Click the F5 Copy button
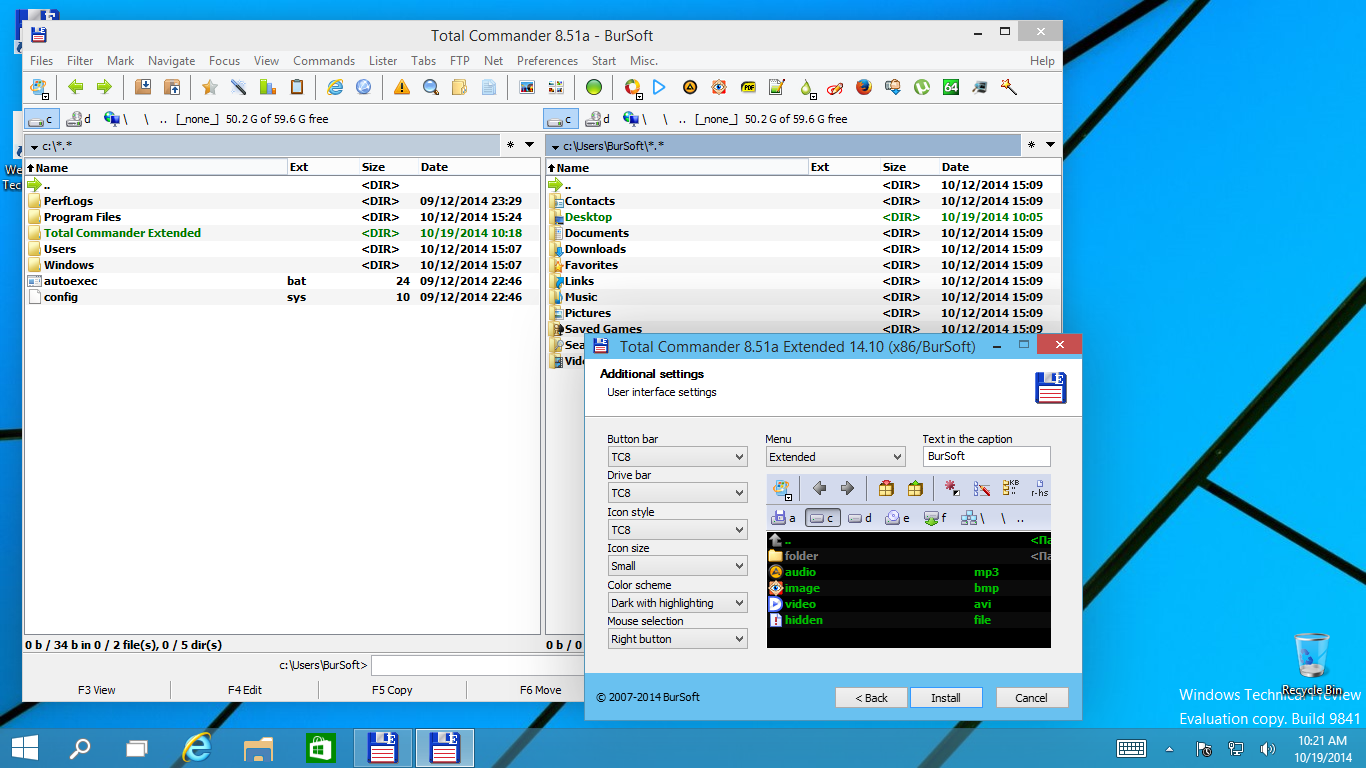This screenshot has height=768, width=1366. pos(392,690)
